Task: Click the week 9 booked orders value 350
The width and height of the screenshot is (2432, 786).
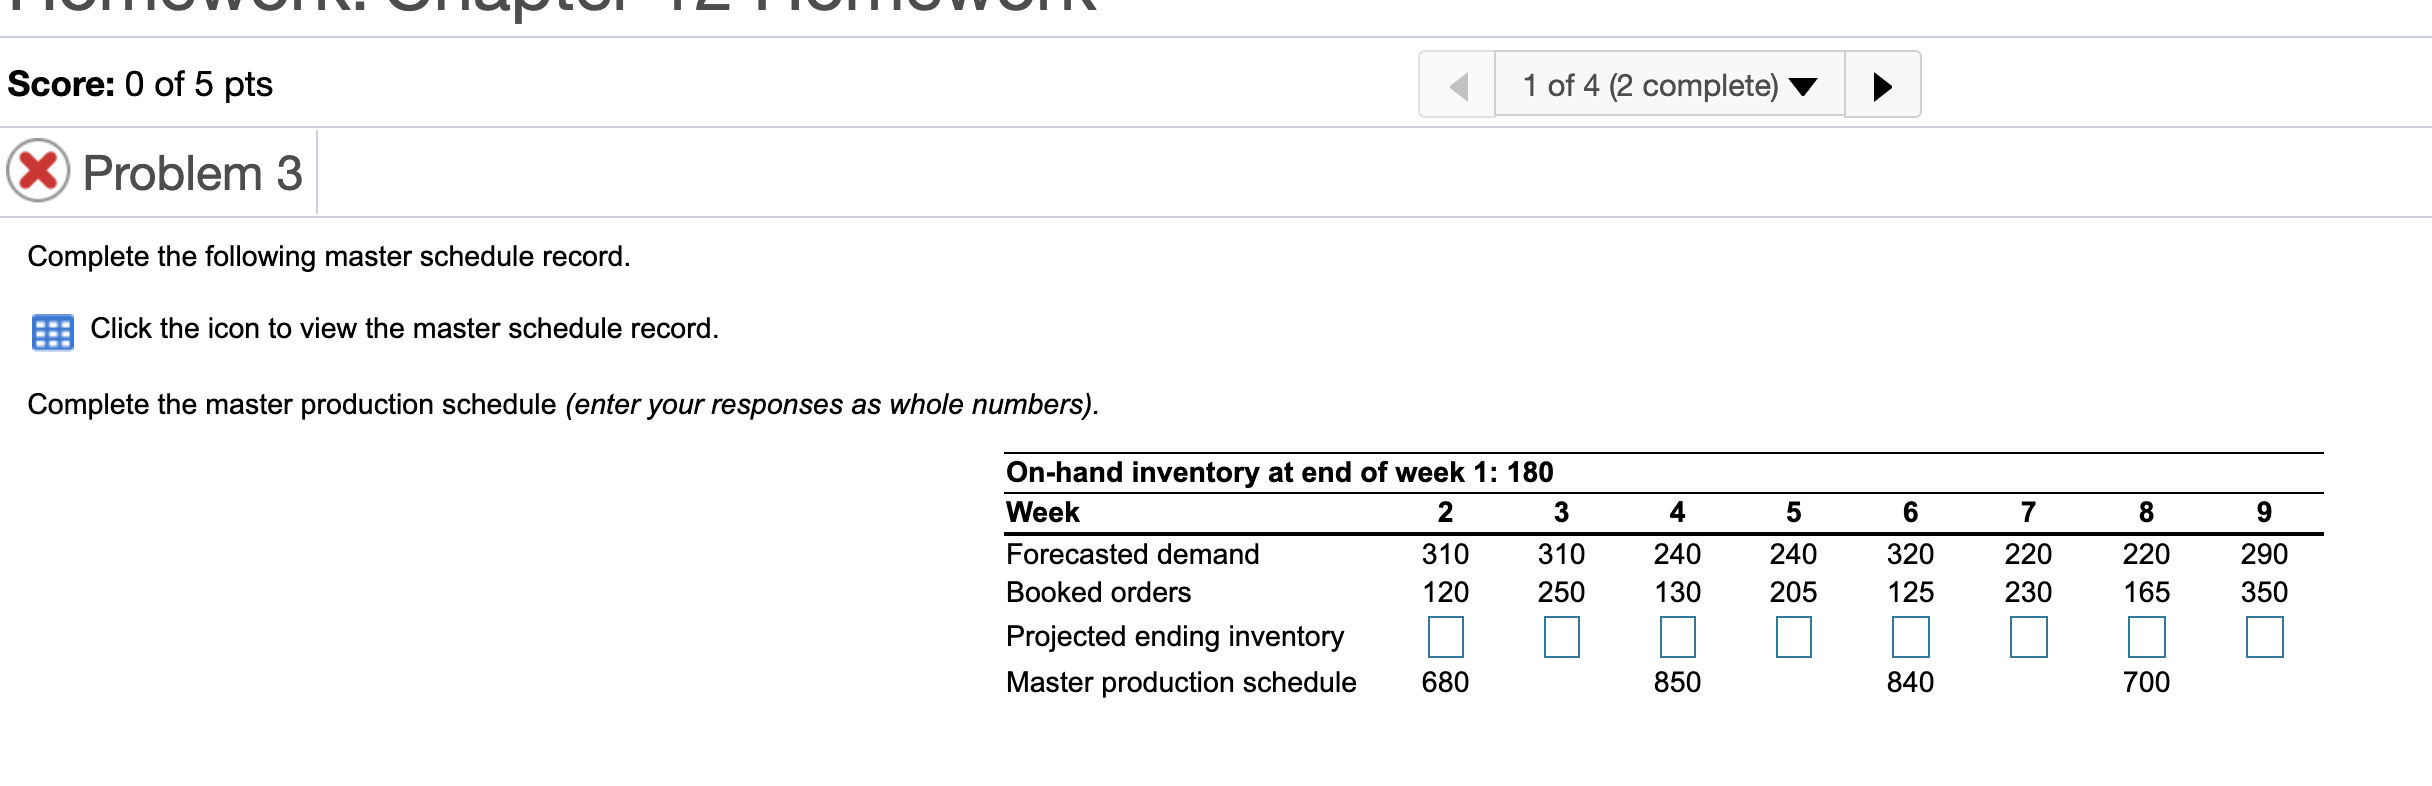Action: 2265,592
